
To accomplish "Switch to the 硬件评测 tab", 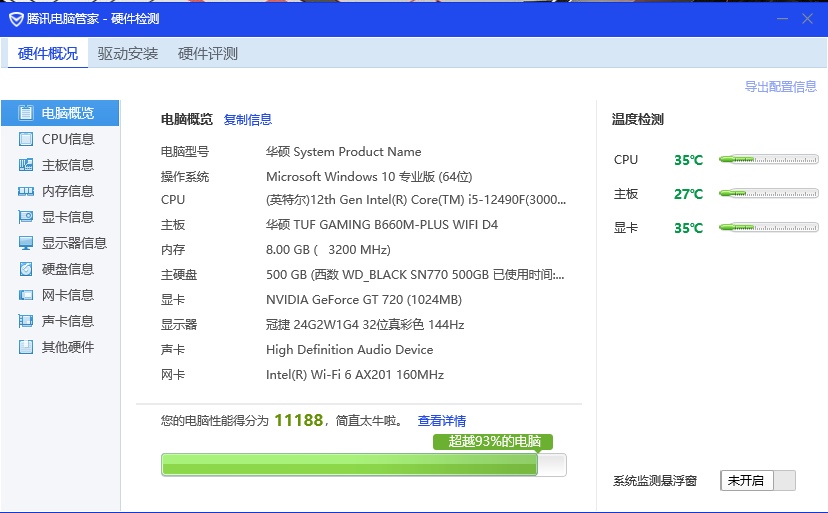I will [x=208, y=53].
